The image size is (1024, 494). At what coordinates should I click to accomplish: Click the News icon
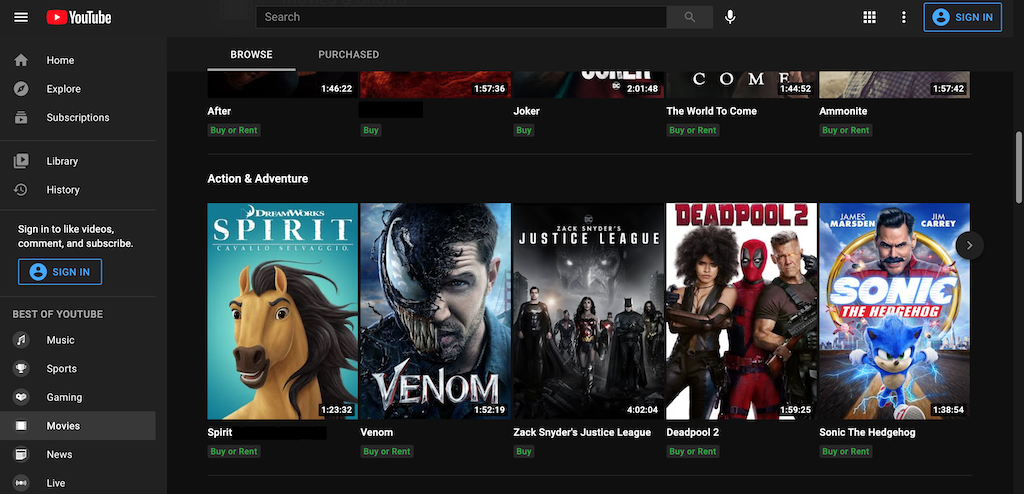pyautogui.click(x=21, y=454)
